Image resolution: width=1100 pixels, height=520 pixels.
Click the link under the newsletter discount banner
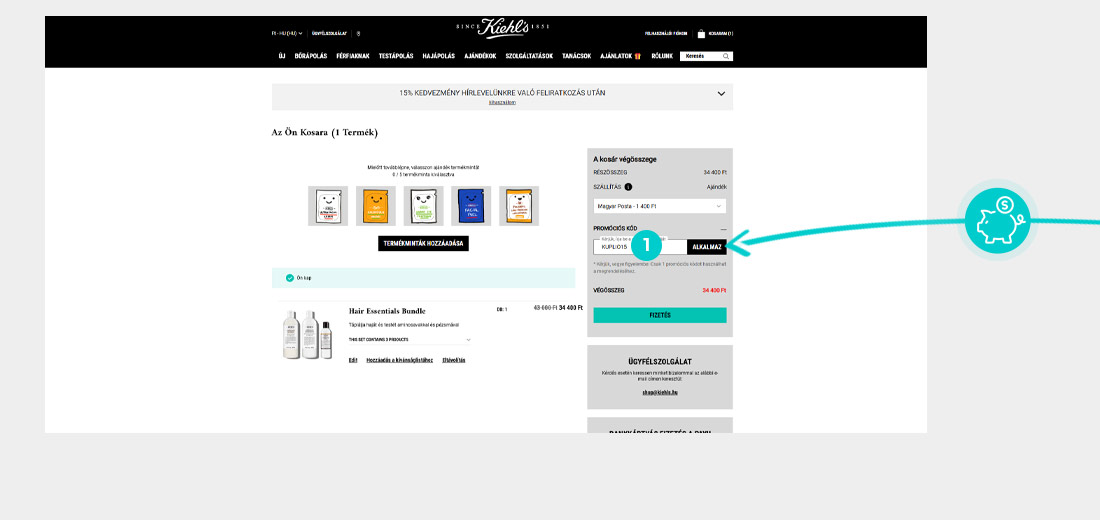tap(502, 102)
